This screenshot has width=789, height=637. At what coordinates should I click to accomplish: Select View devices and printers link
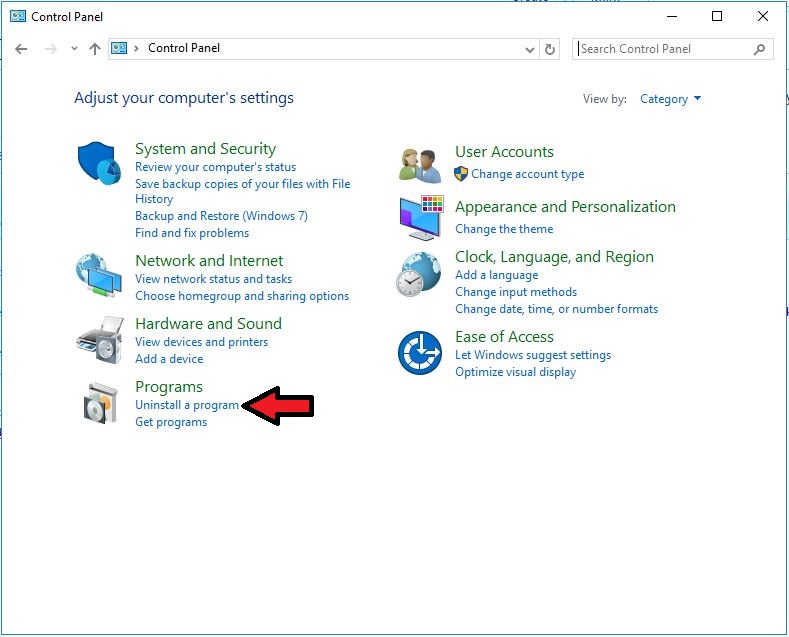pyautogui.click(x=201, y=342)
